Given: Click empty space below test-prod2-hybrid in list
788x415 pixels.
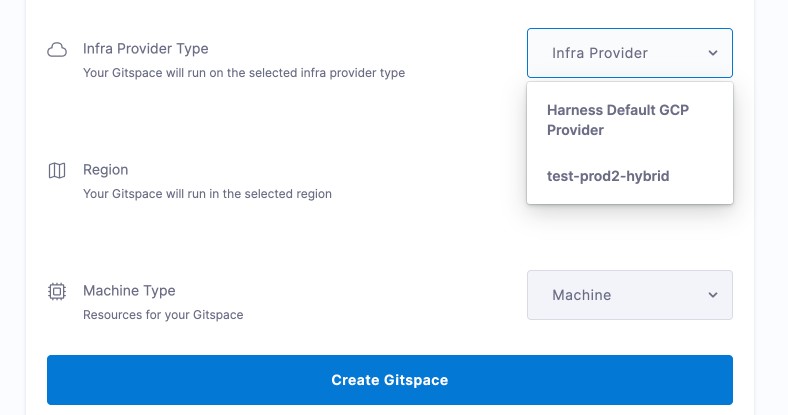Looking at the screenshot, I should [629, 197].
